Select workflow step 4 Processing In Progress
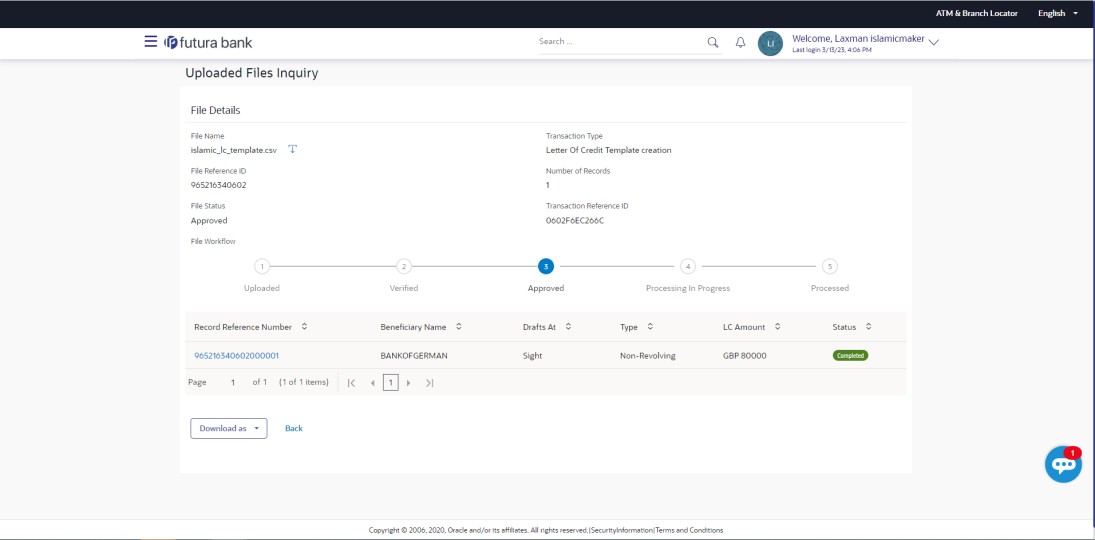The image size is (1095, 540). pos(688,266)
